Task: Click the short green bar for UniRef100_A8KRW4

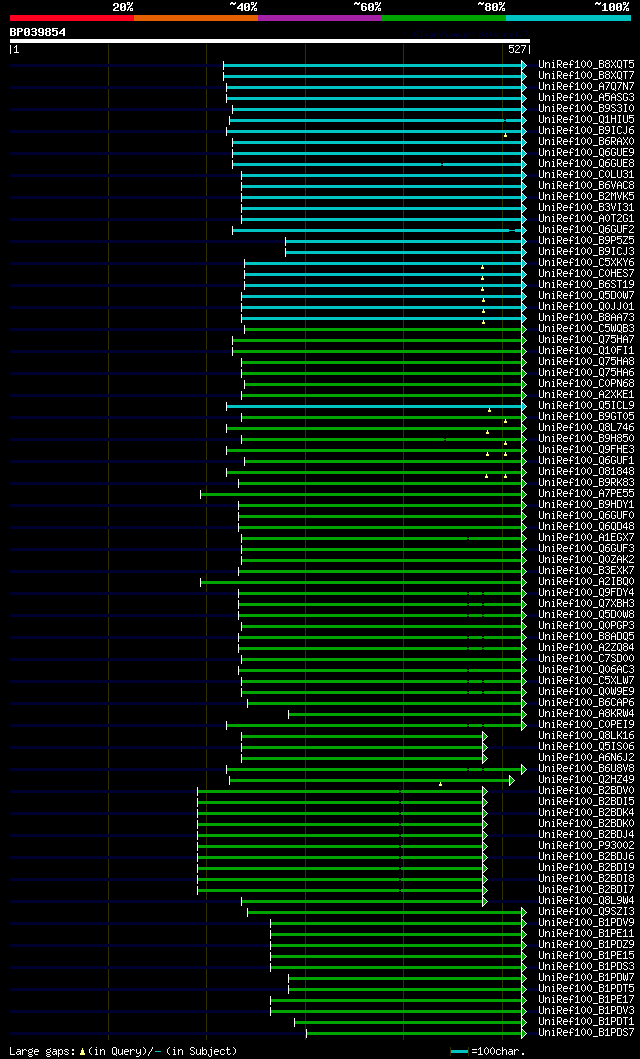Action: (x=407, y=715)
